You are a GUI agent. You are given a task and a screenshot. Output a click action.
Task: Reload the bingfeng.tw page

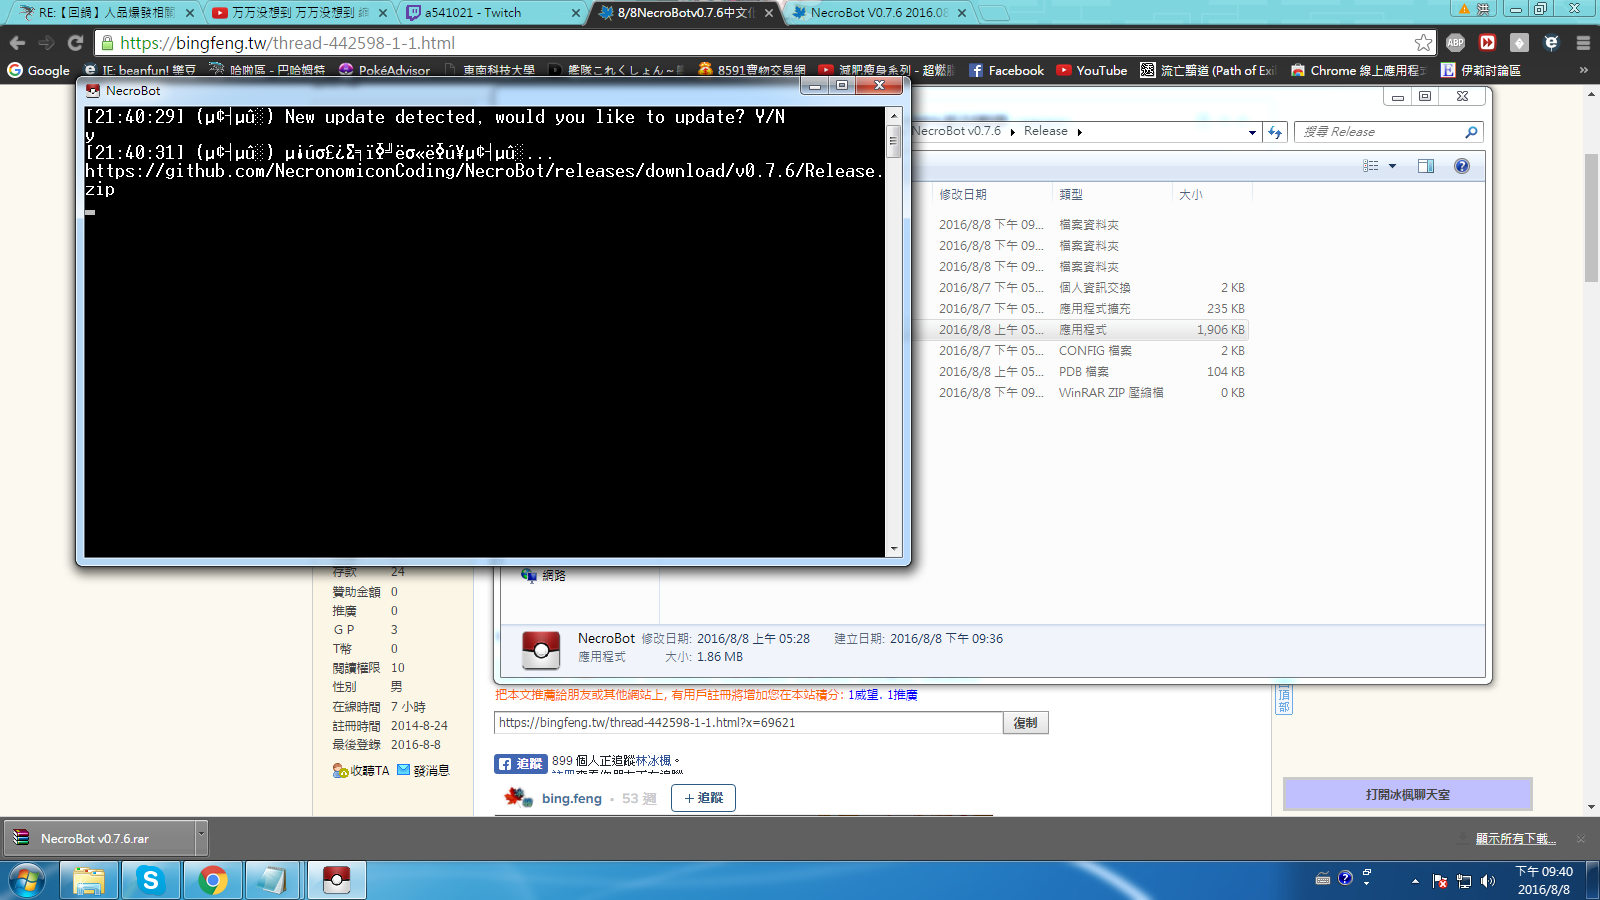[x=75, y=43]
